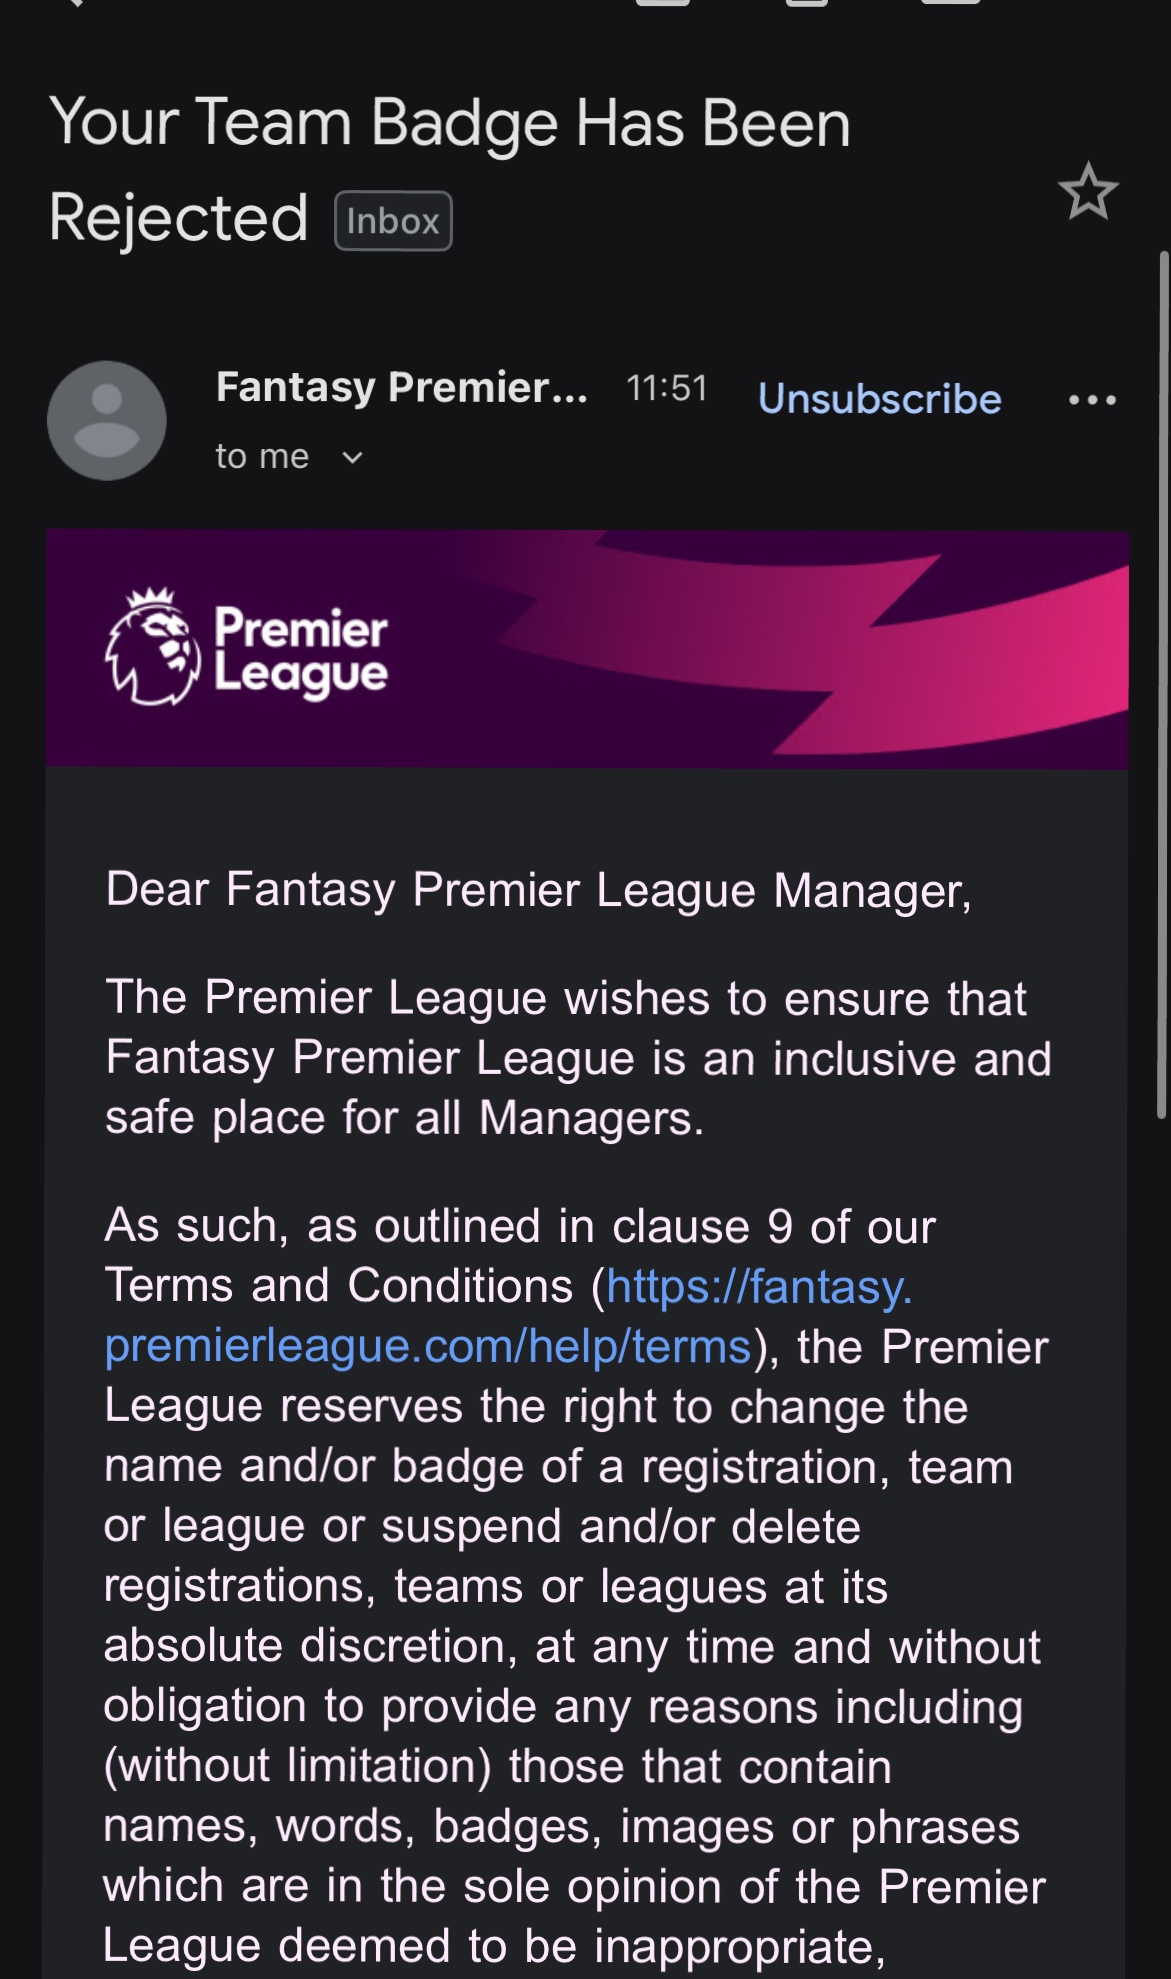Image resolution: width=1171 pixels, height=1979 pixels.
Task: Delete this email using the trash icon
Action: tap(806, 3)
